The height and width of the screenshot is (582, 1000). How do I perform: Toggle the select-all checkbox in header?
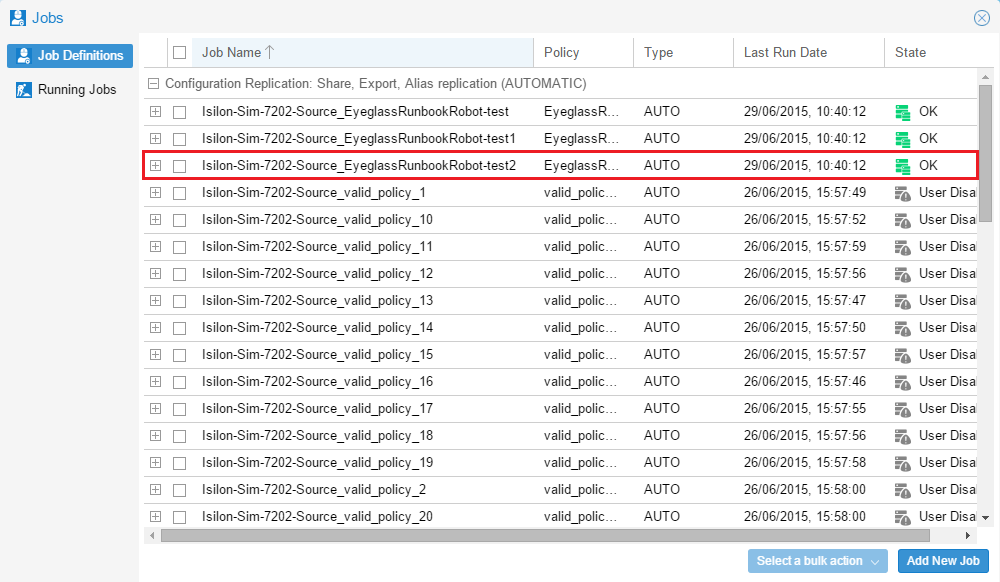click(x=180, y=52)
